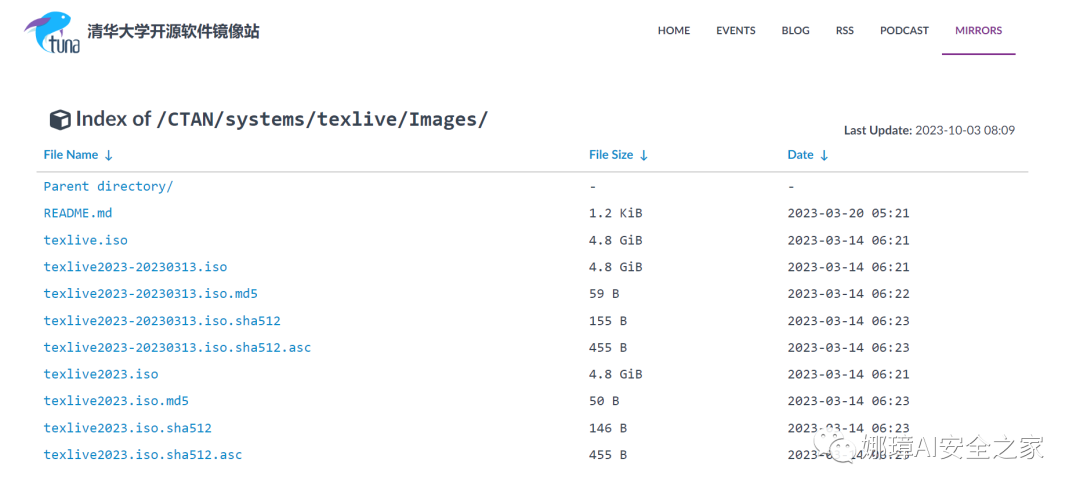Click the date 2023-03-14 06:22

(x=849, y=293)
